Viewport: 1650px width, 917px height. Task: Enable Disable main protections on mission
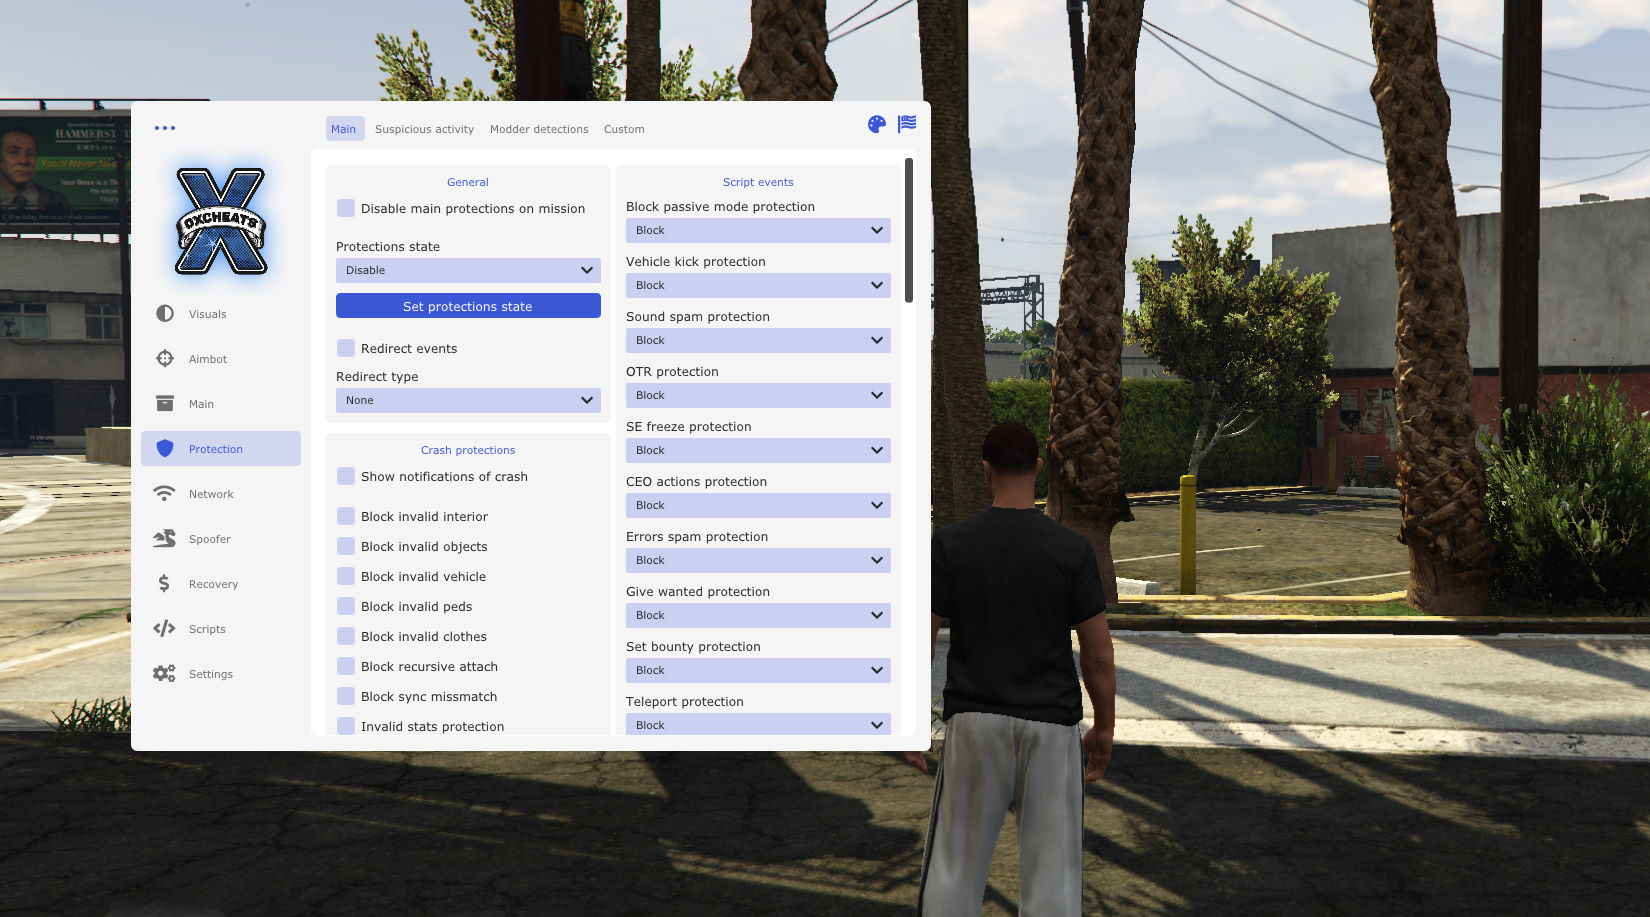pyautogui.click(x=346, y=208)
